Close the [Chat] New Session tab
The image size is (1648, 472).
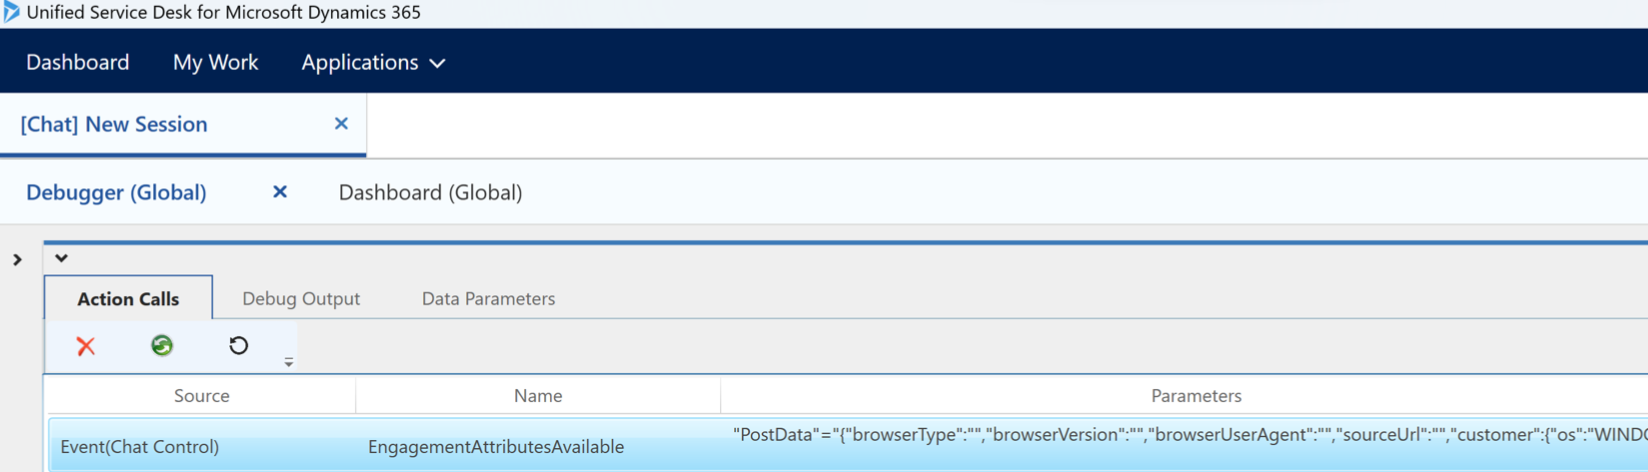pyautogui.click(x=341, y=123)
